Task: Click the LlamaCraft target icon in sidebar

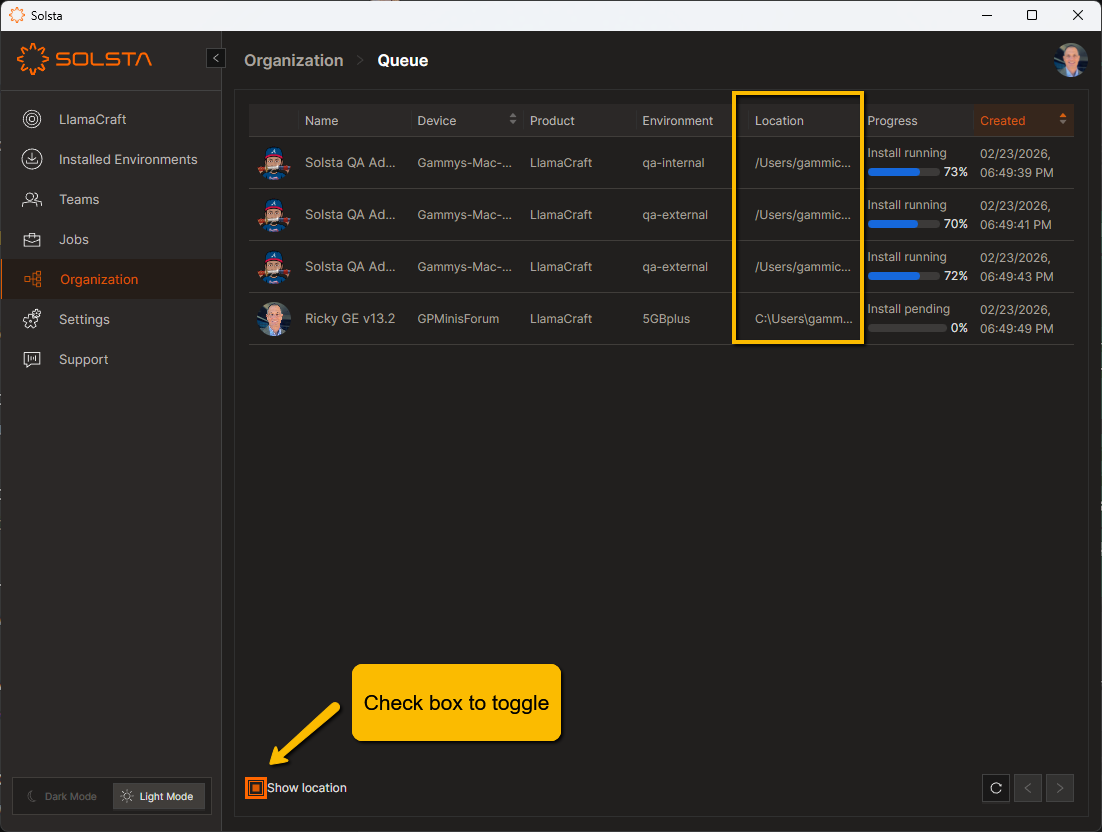Action: tap(32, 119)
